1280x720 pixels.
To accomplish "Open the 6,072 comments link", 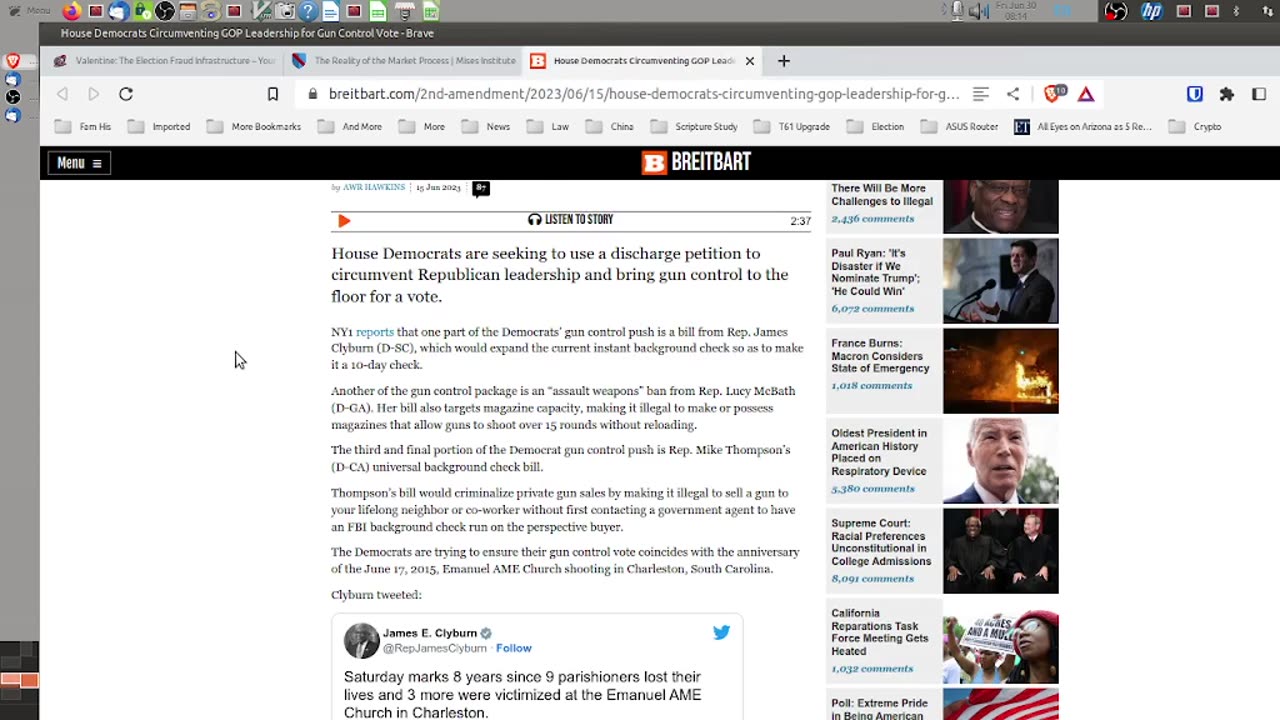I will 873,309.
